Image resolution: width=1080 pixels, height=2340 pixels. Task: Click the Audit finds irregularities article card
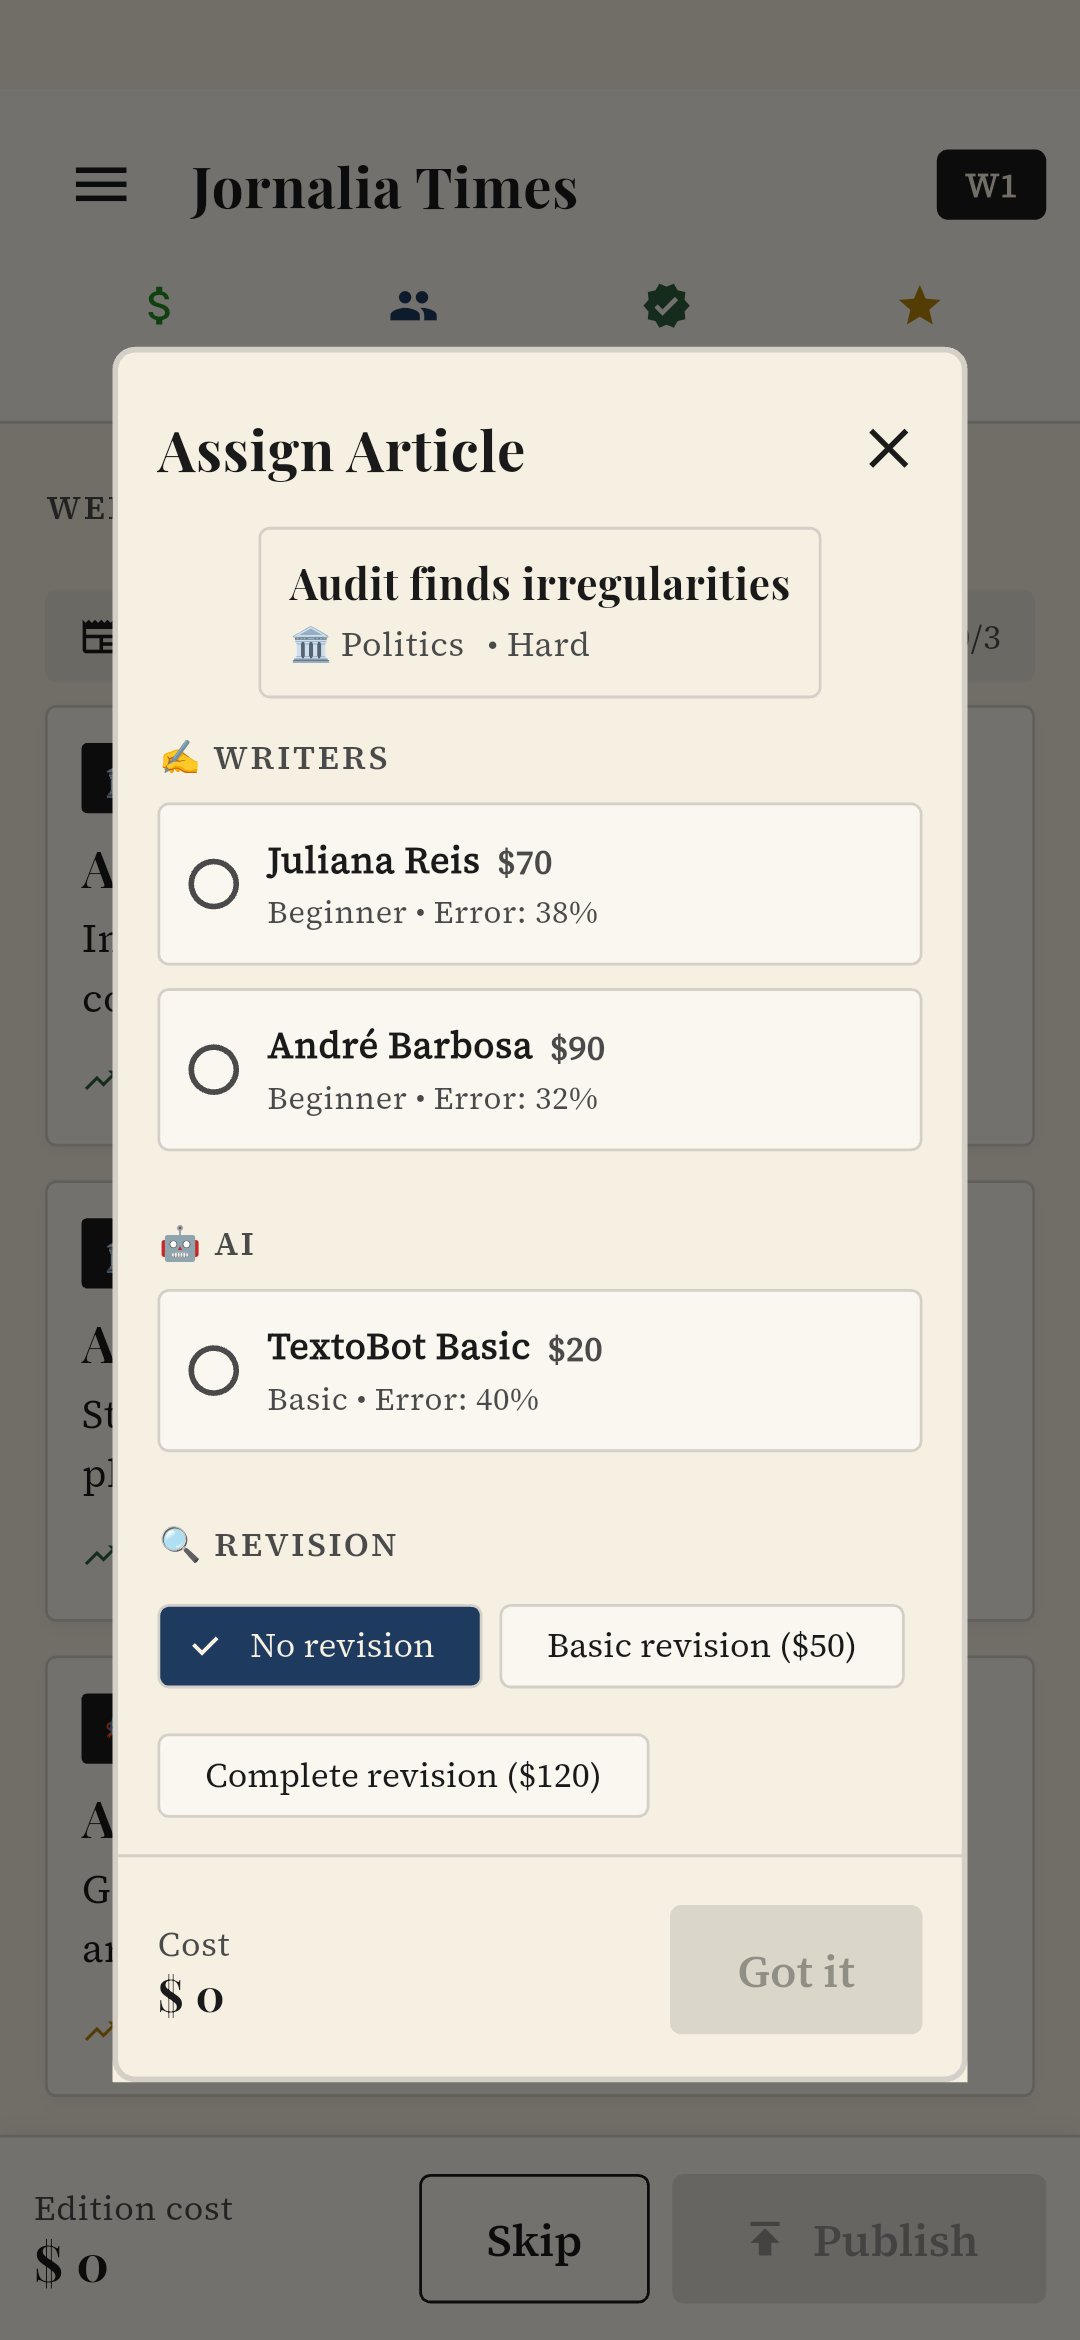(x=540, y=612)
